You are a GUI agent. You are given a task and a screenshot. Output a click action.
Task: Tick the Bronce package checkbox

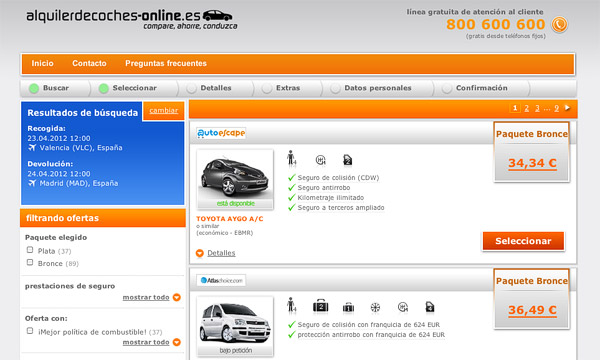coord(30,262)
